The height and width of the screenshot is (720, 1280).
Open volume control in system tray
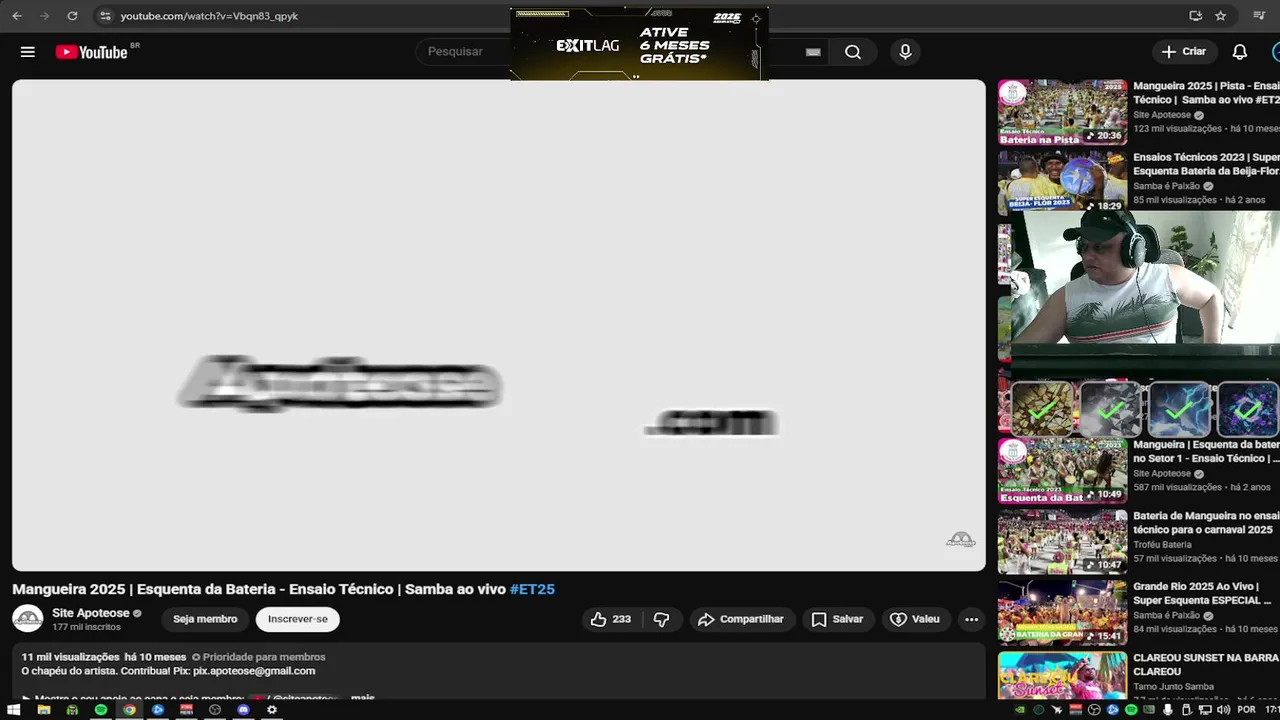1224,710
